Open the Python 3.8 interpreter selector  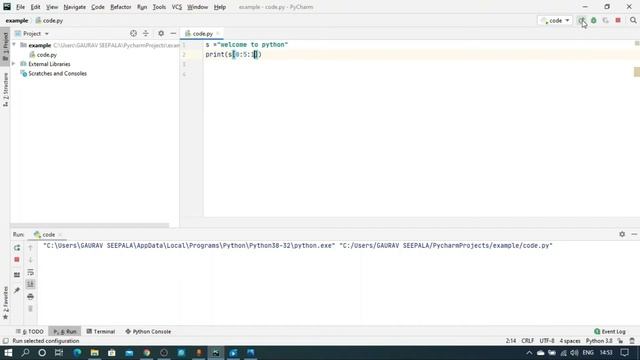[599, 341]
